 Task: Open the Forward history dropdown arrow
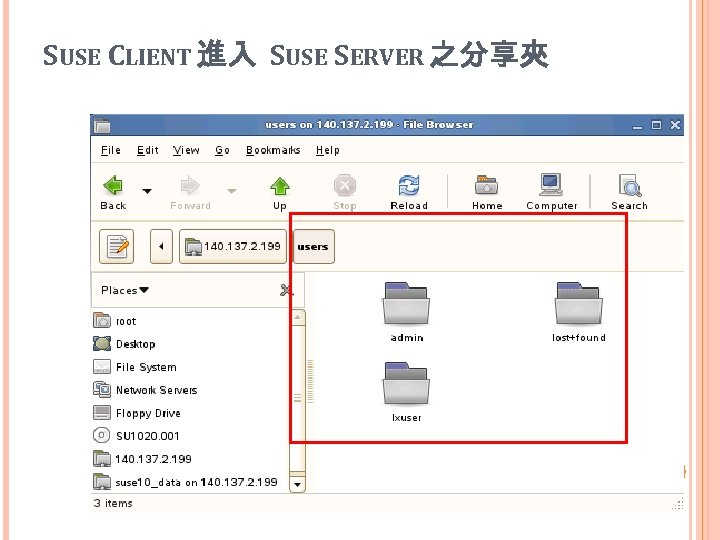tap(232, 191)
